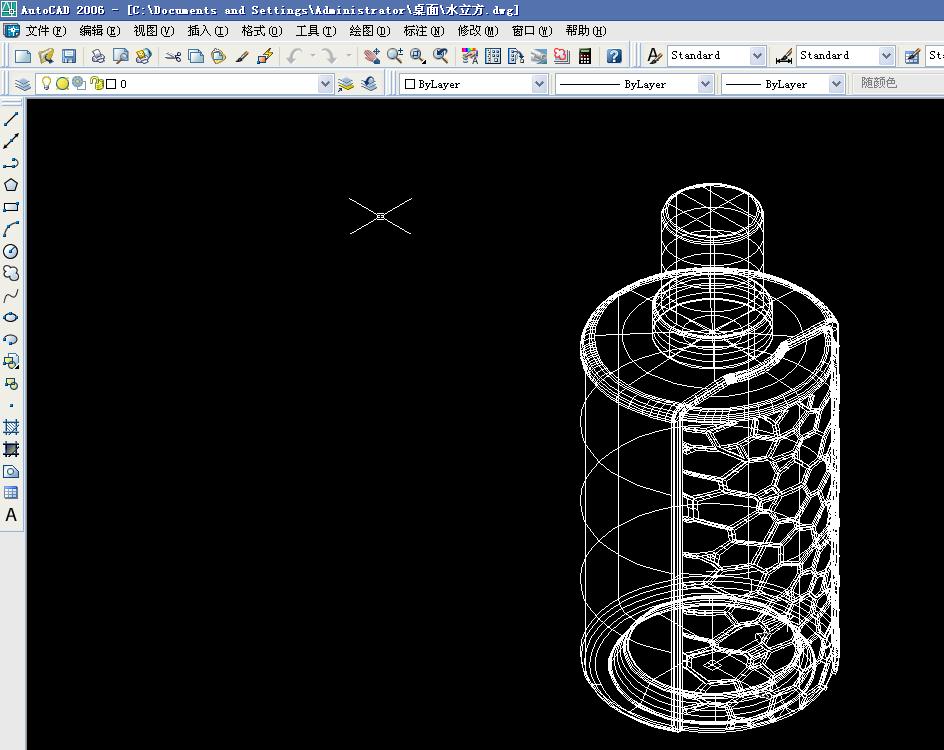Toggle layer 0 lock padlock icon
Viewport: 944px width, 750px height.
click(96, 84)
